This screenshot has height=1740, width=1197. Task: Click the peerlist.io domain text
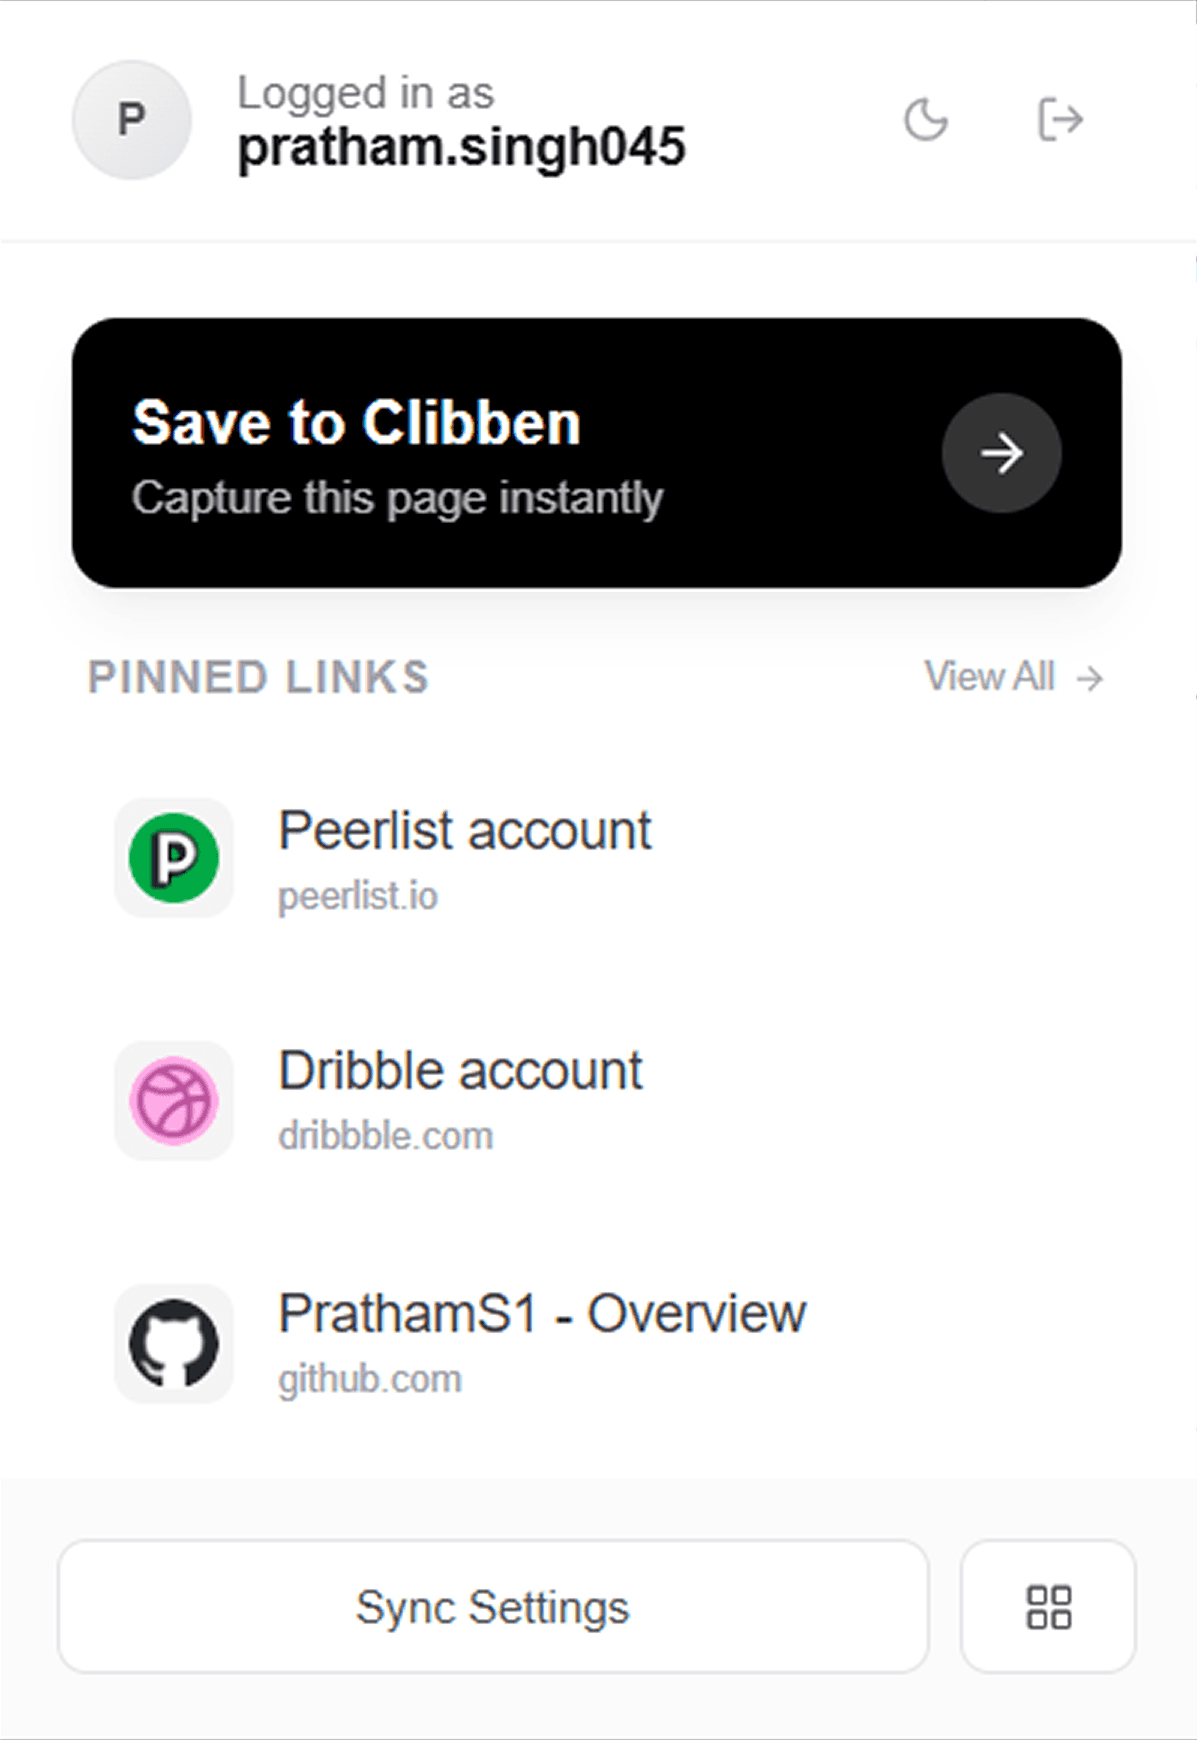tap(358, 896)
